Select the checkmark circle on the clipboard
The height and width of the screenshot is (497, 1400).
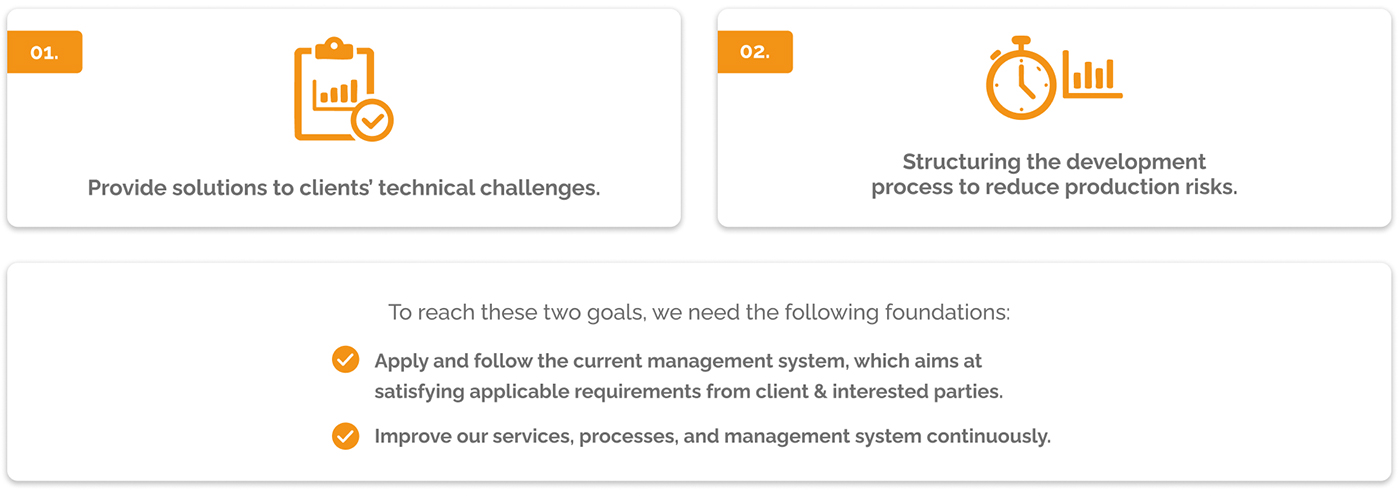pyautogui.click(x=372, y=121)
